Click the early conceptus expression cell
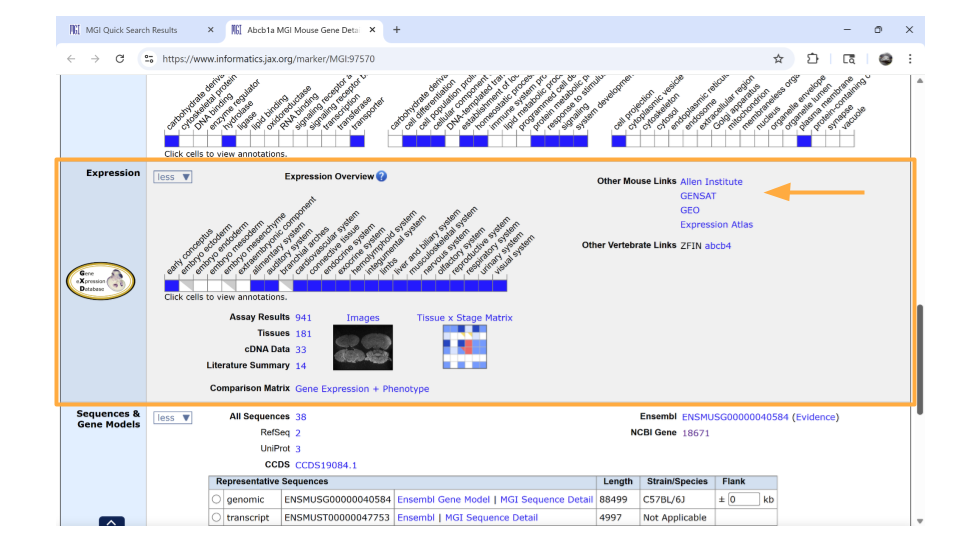The height and width of the screenshot is (540, 960). (171, 285)
